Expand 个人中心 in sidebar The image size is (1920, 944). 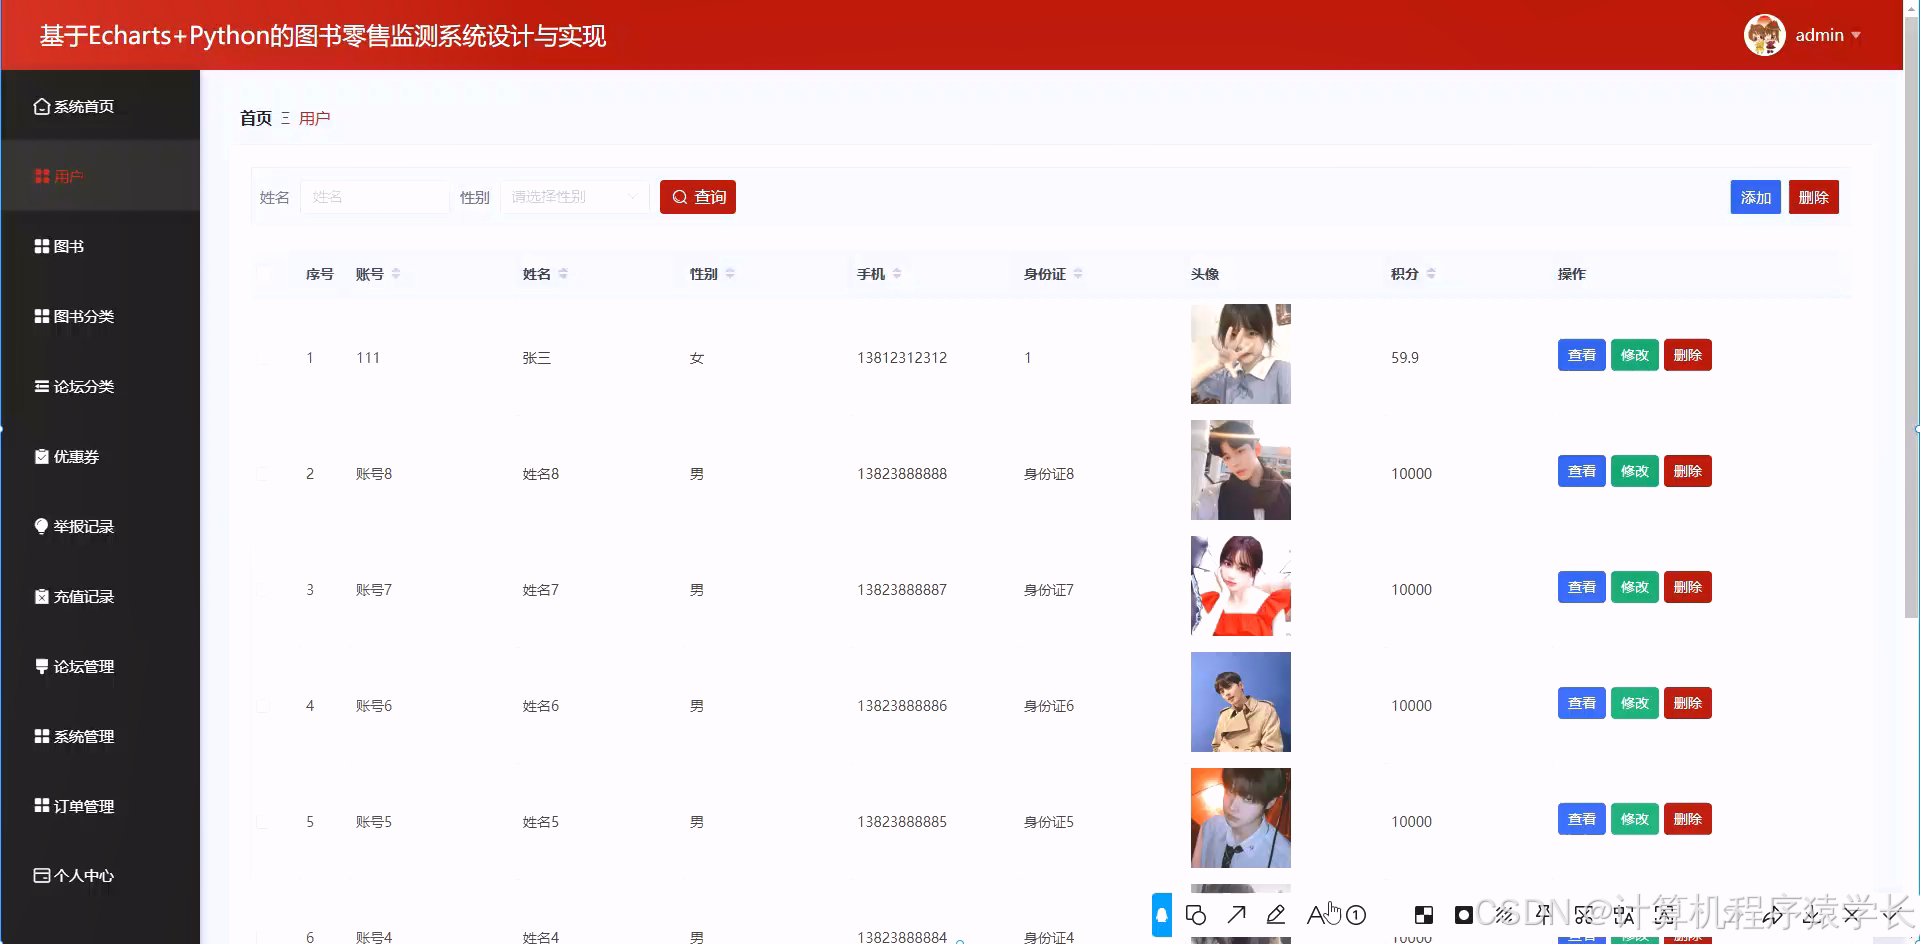tap(100, 875)
